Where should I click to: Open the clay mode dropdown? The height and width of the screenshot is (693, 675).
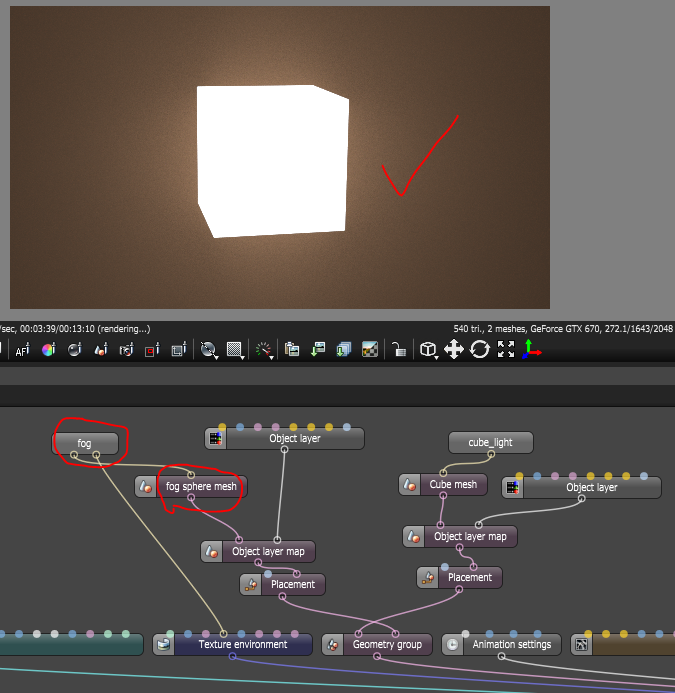coord(208,350)
